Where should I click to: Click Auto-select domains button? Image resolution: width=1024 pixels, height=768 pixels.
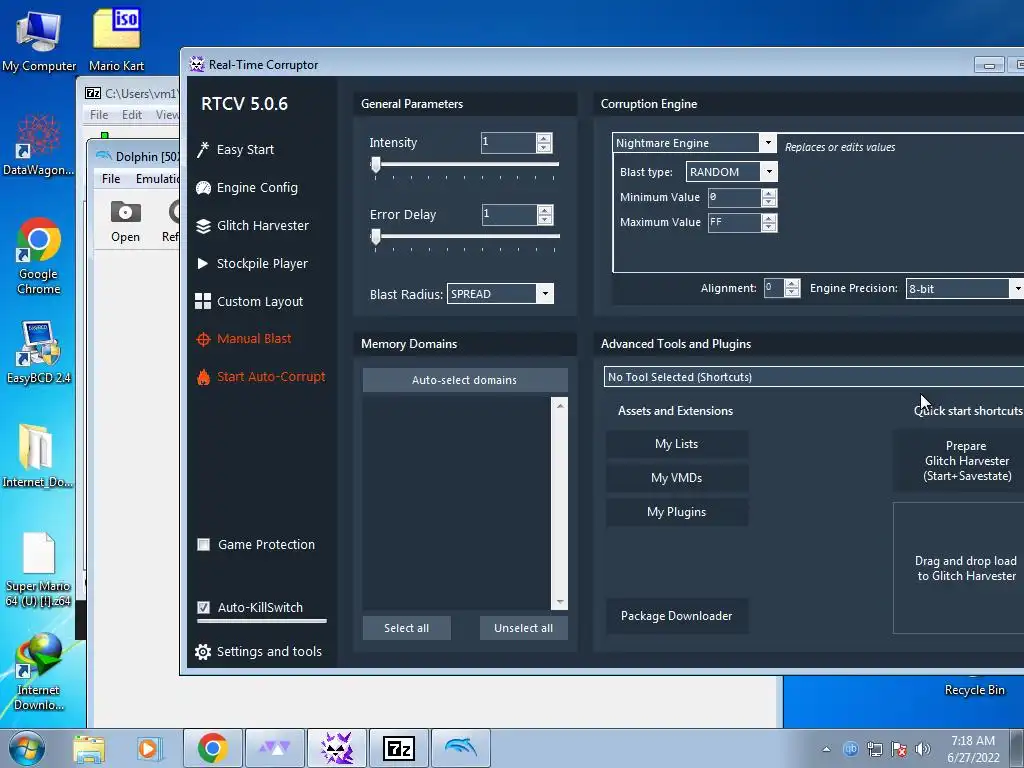[464, 380]
